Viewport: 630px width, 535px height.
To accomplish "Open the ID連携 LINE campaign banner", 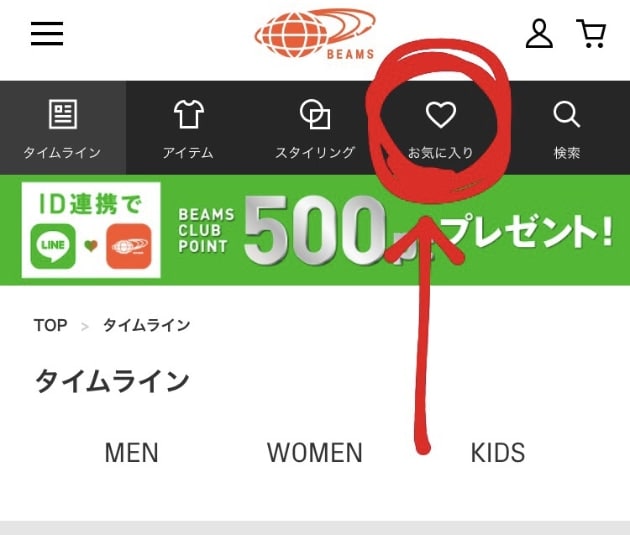I will pos(315,230).
